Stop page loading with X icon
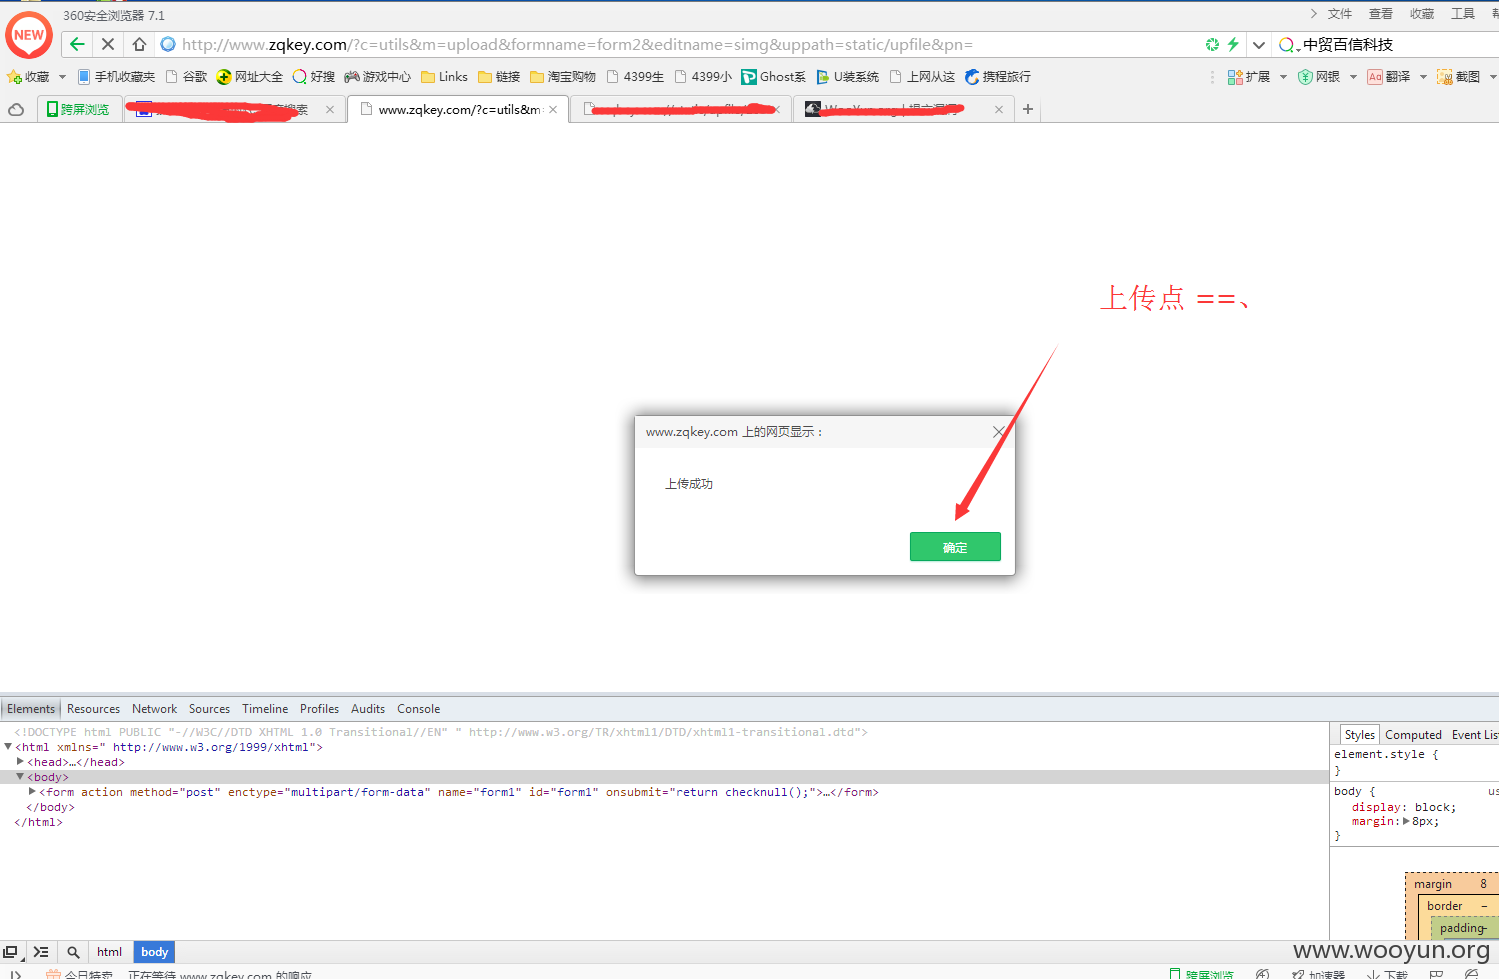Image resolution: width=1499 pixels, height=979 pixels. tap(108, 44)
